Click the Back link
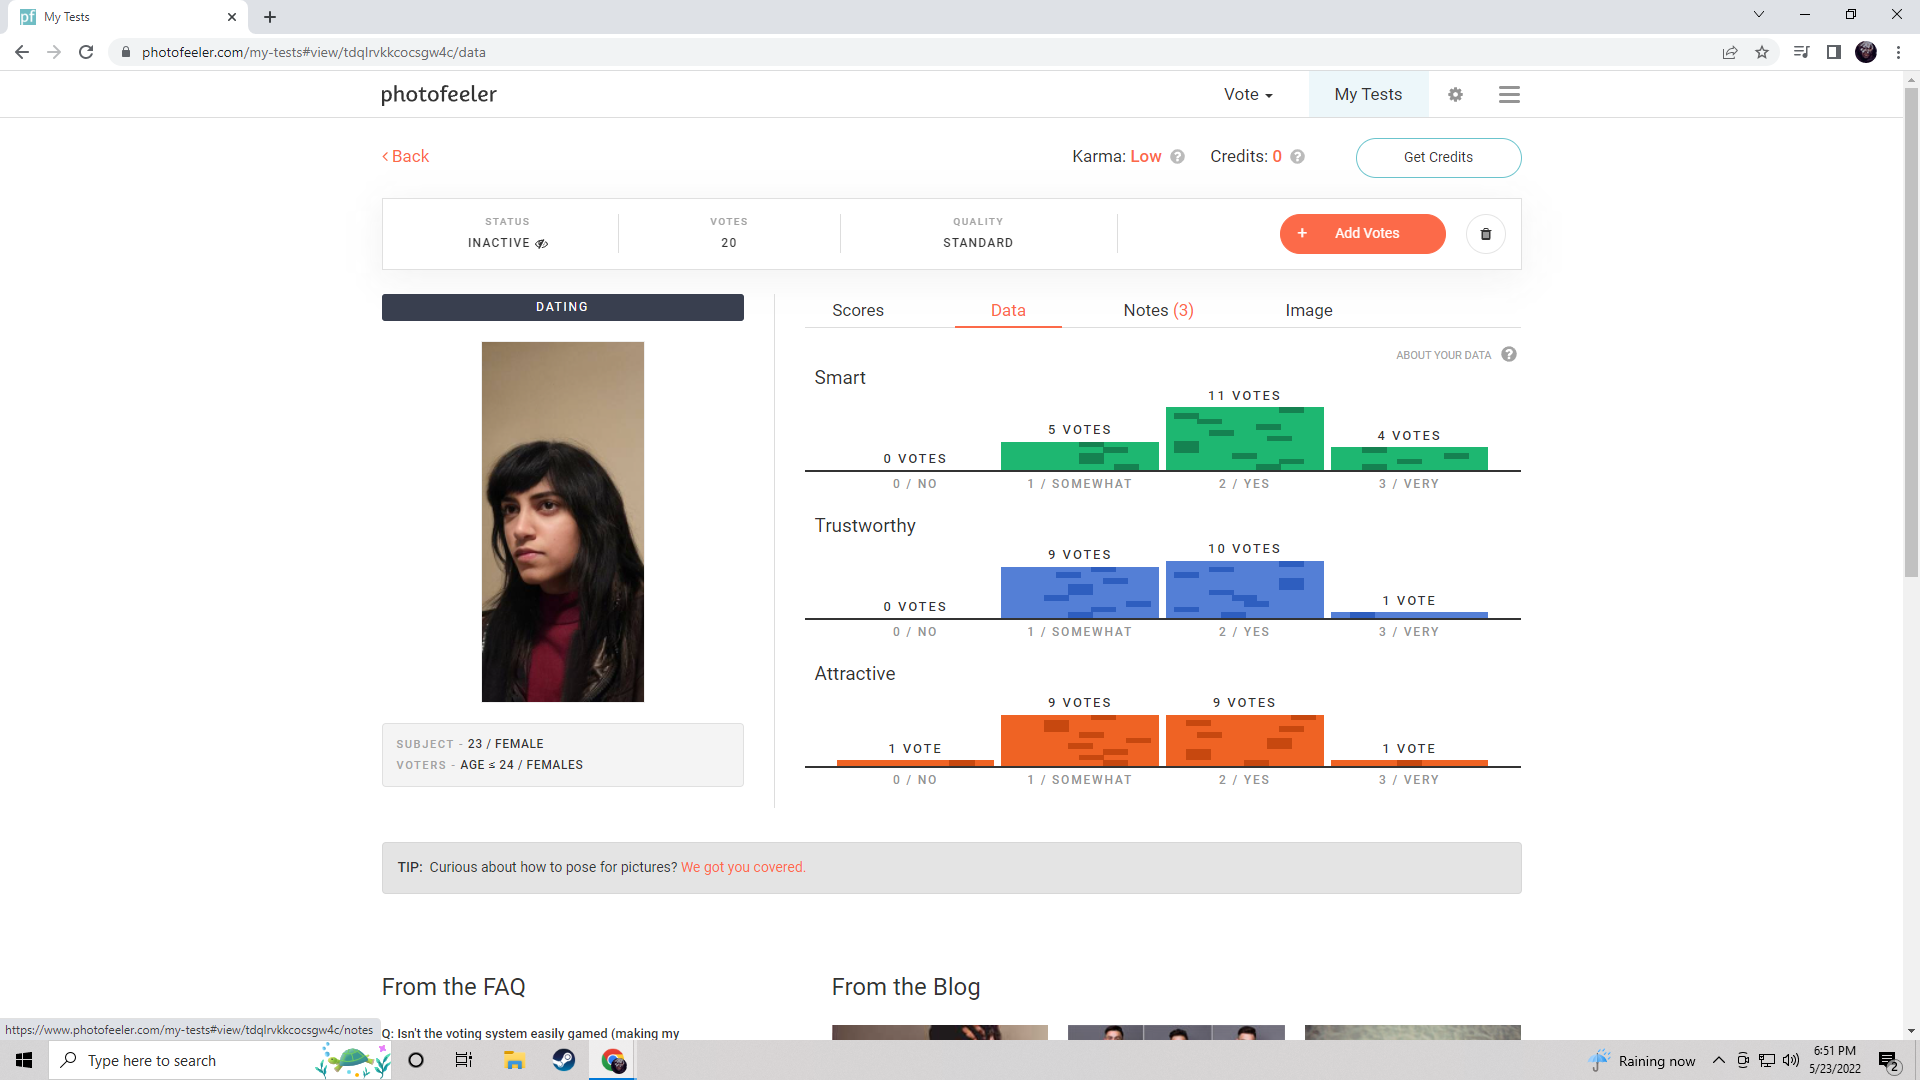Screen dimensions: 1920x1080 coord(405,157)
